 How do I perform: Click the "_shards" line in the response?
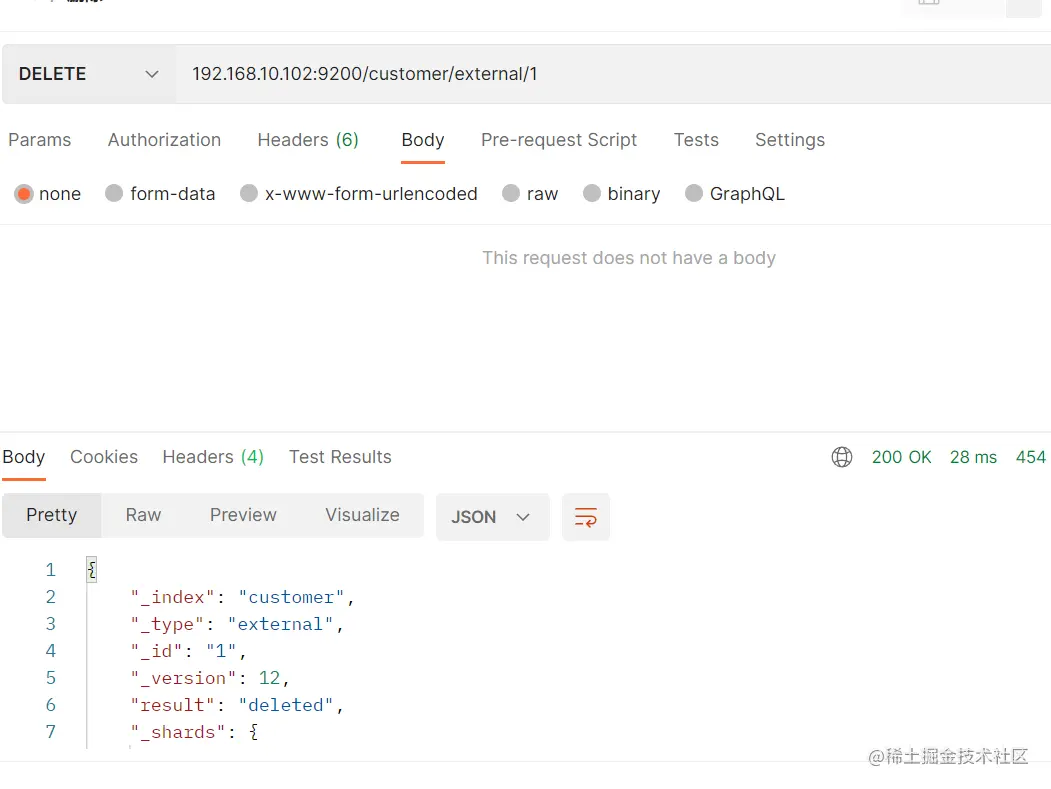194,732
